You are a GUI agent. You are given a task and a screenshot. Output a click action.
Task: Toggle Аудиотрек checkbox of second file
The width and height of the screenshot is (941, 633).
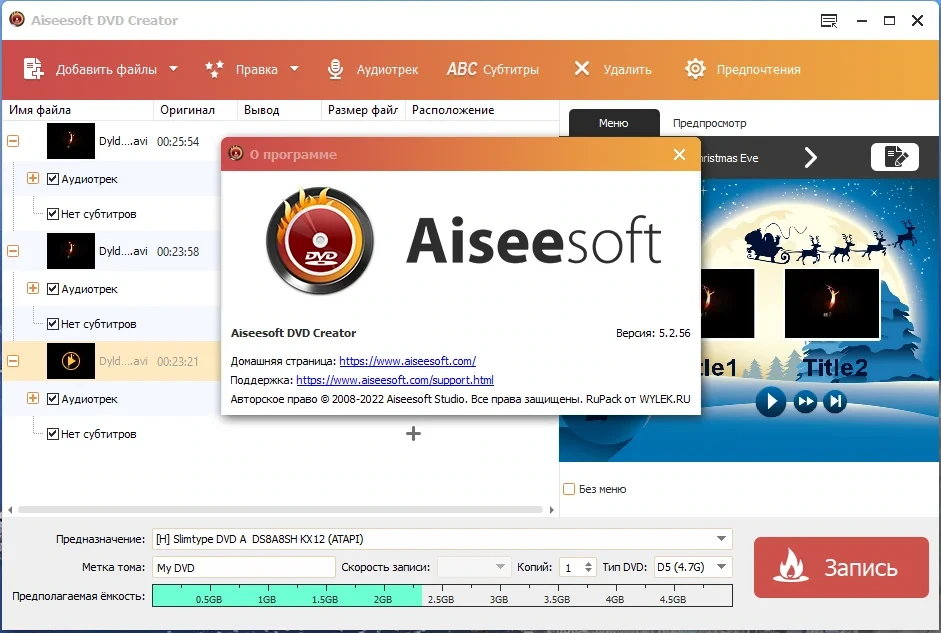click(x=53, y=289)
